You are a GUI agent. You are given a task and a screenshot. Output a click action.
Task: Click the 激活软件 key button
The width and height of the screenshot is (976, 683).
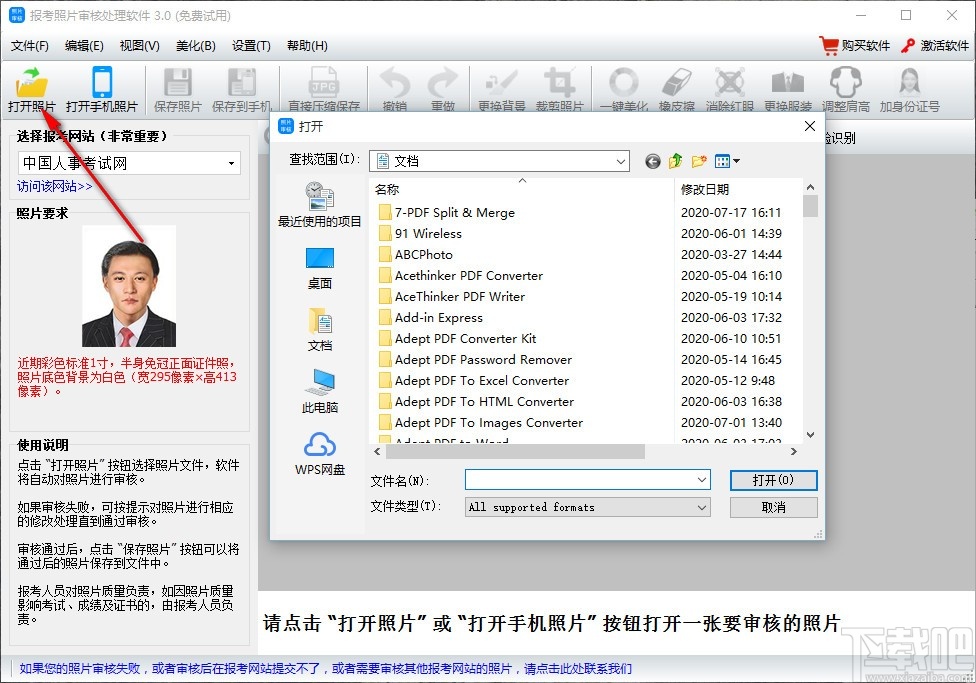click(935, 45)
